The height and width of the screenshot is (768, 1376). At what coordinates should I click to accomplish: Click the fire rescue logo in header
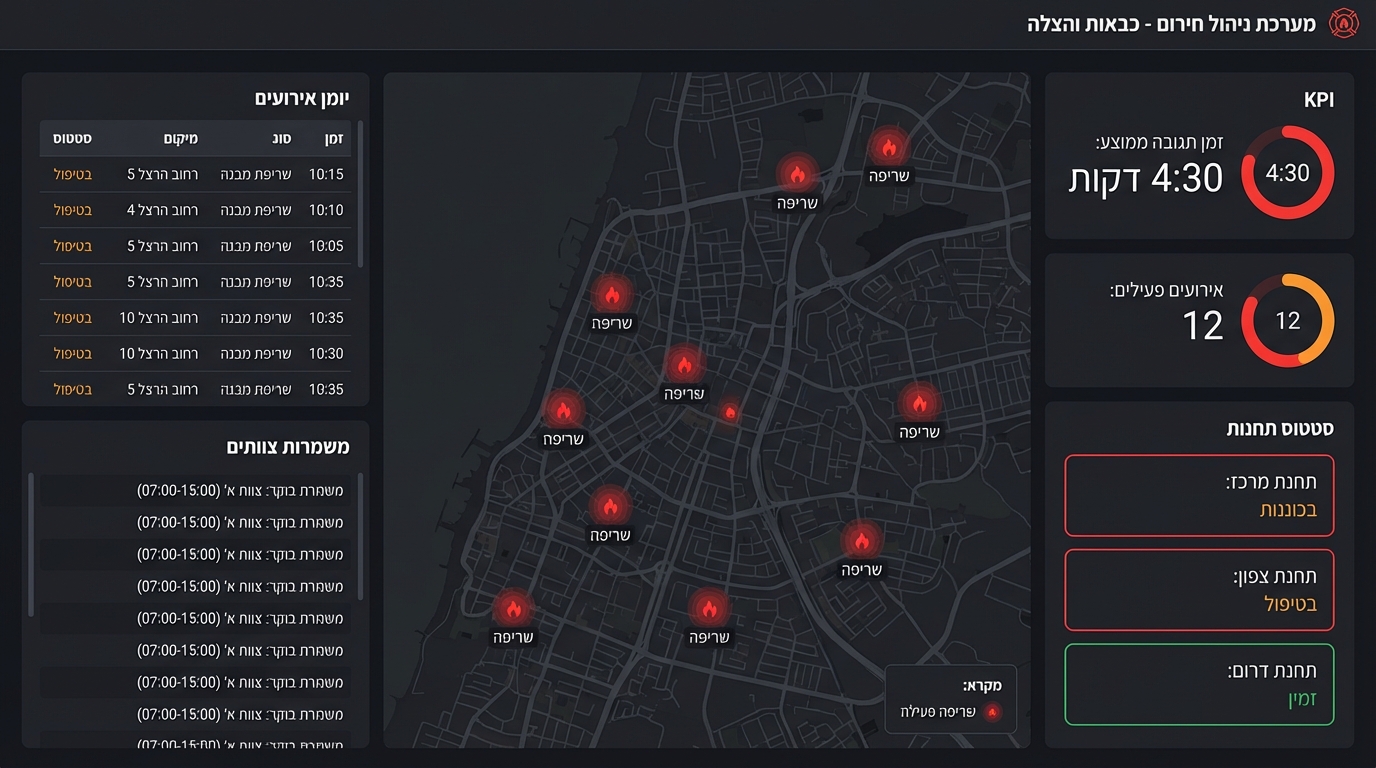tap(1344, 24)
